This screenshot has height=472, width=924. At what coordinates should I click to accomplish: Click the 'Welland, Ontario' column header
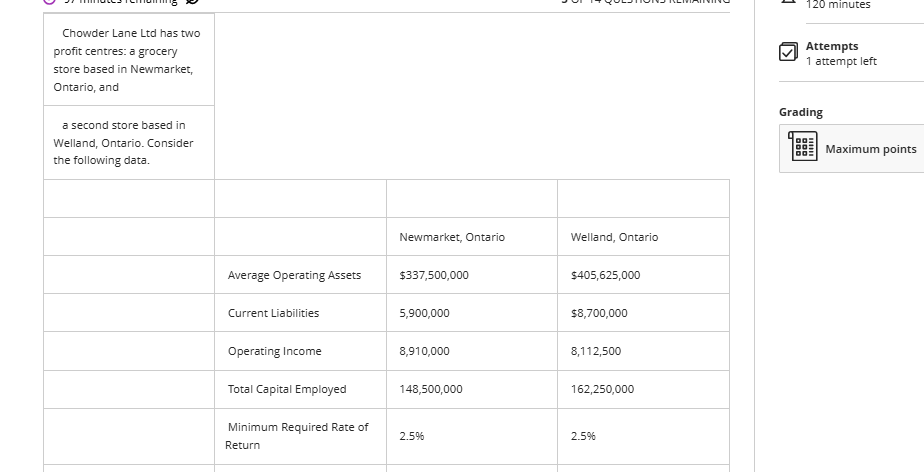tap(614, 237)
